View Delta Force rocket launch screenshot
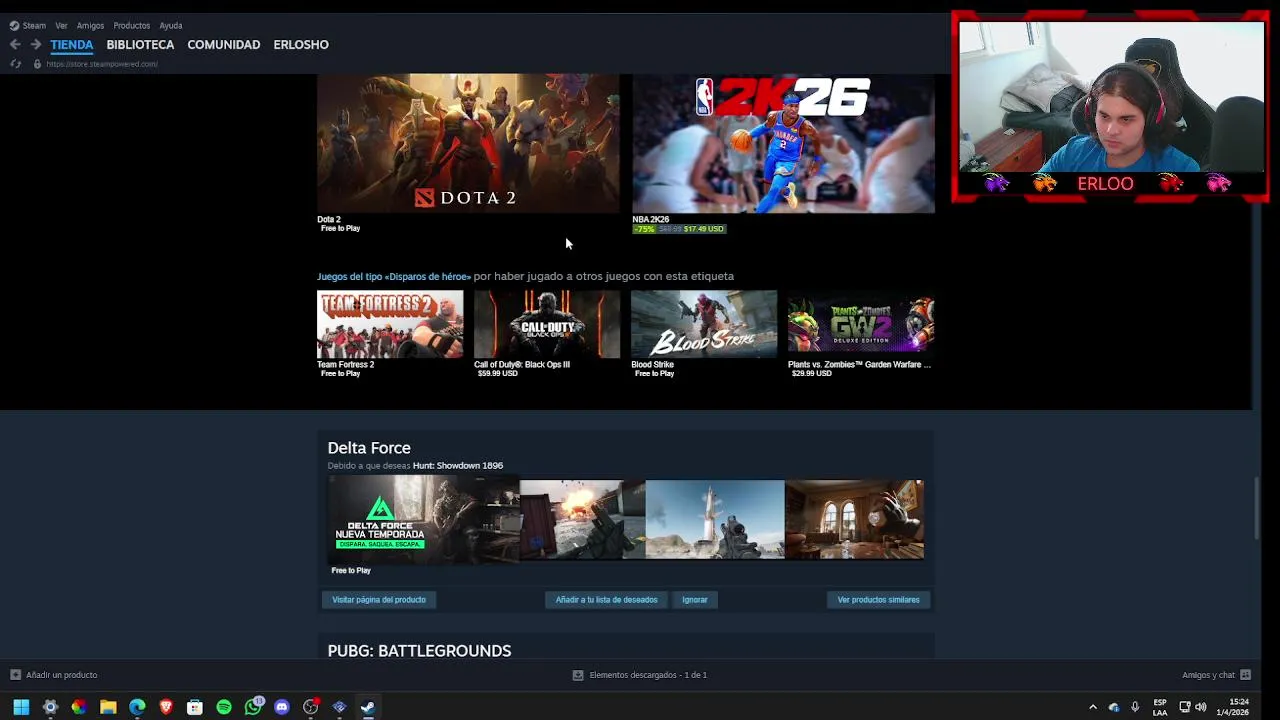Viewport: 1280px width, 720px height. click(x=715, y=520)
